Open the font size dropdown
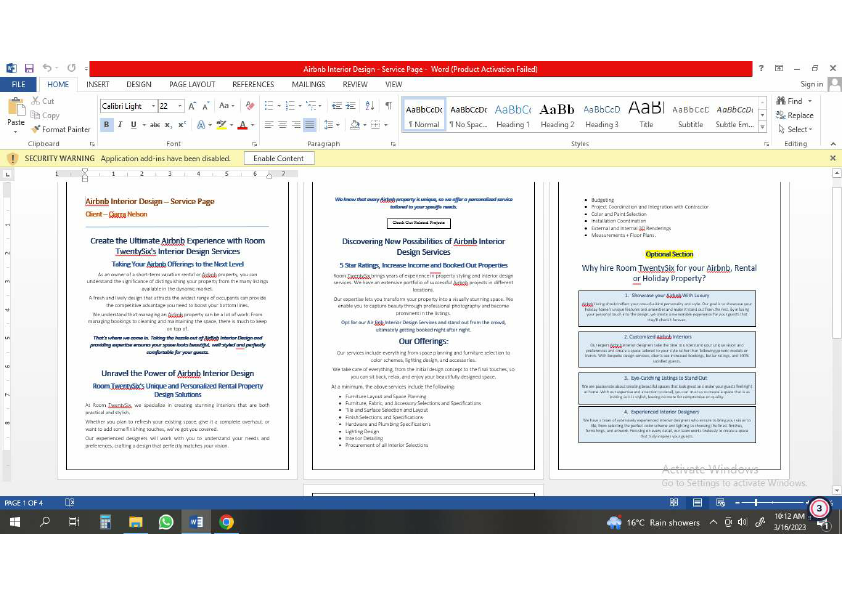This screenshot has width=842, height=595. click(x=180, y=106)
